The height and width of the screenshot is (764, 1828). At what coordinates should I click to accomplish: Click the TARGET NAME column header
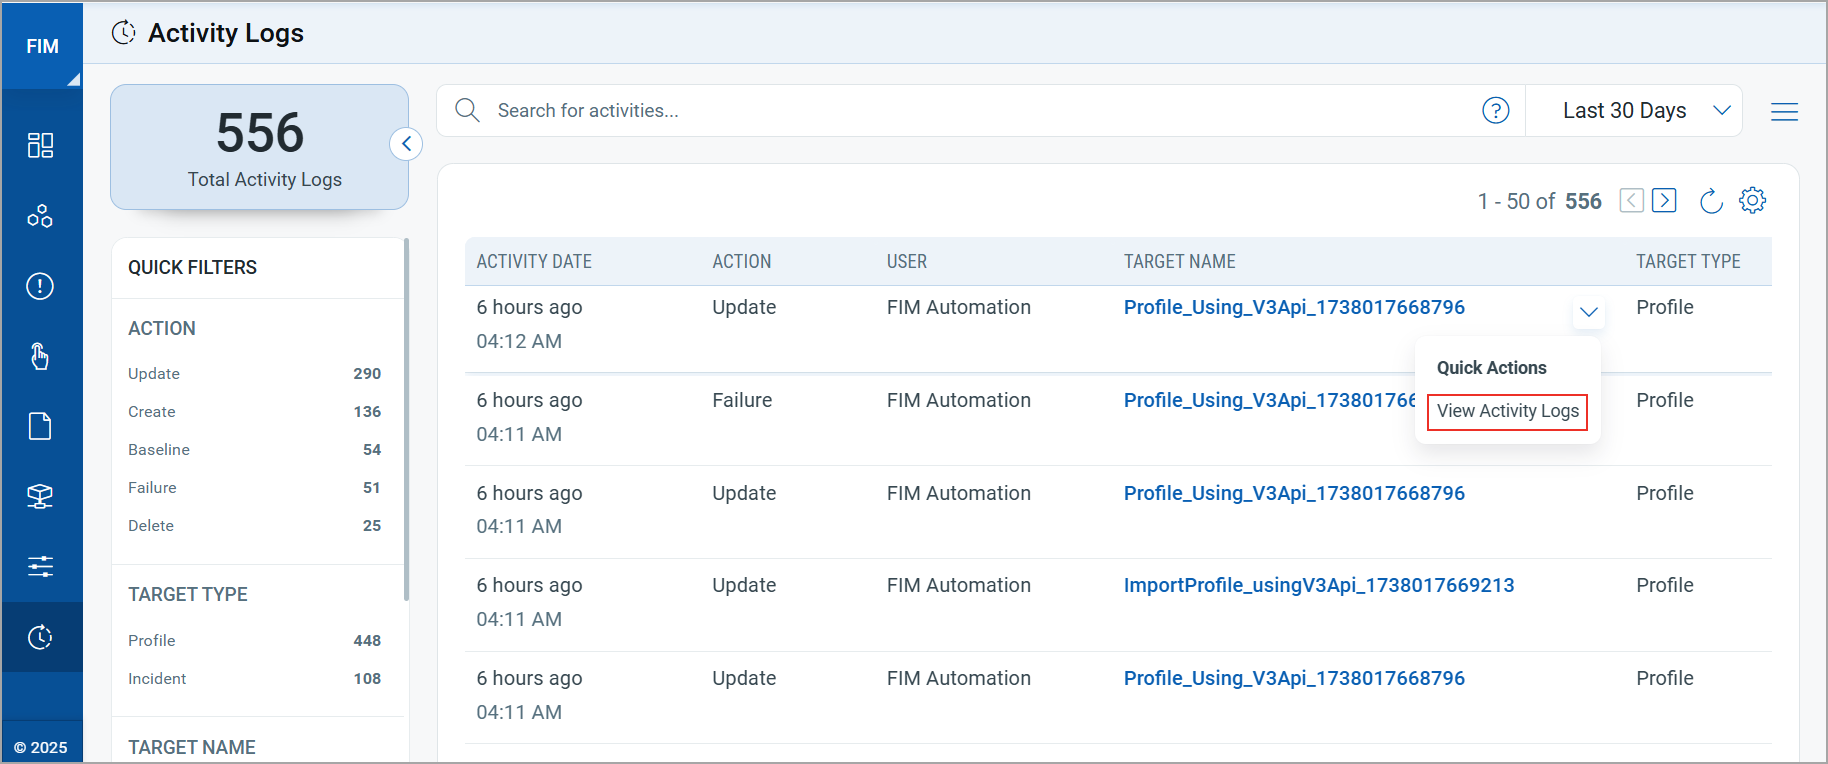coord(1179,261)
